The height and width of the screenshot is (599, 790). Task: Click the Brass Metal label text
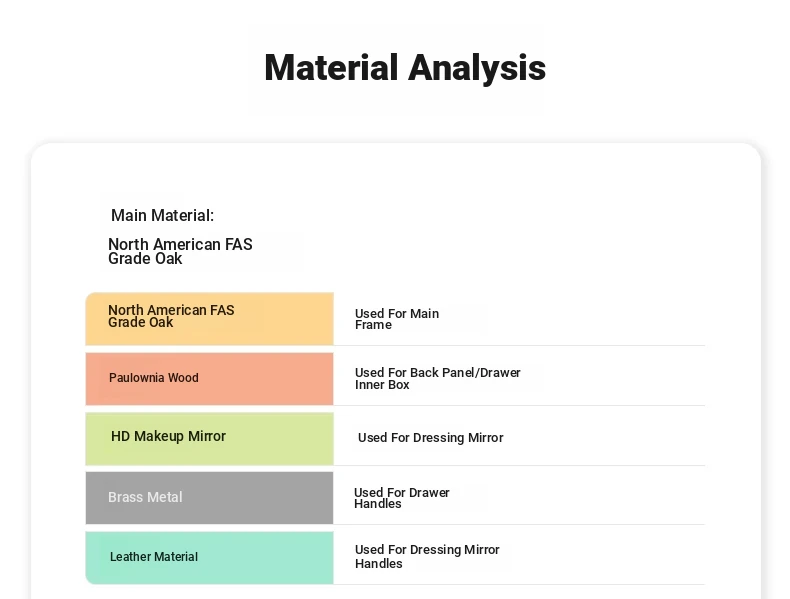coord(145,497)
